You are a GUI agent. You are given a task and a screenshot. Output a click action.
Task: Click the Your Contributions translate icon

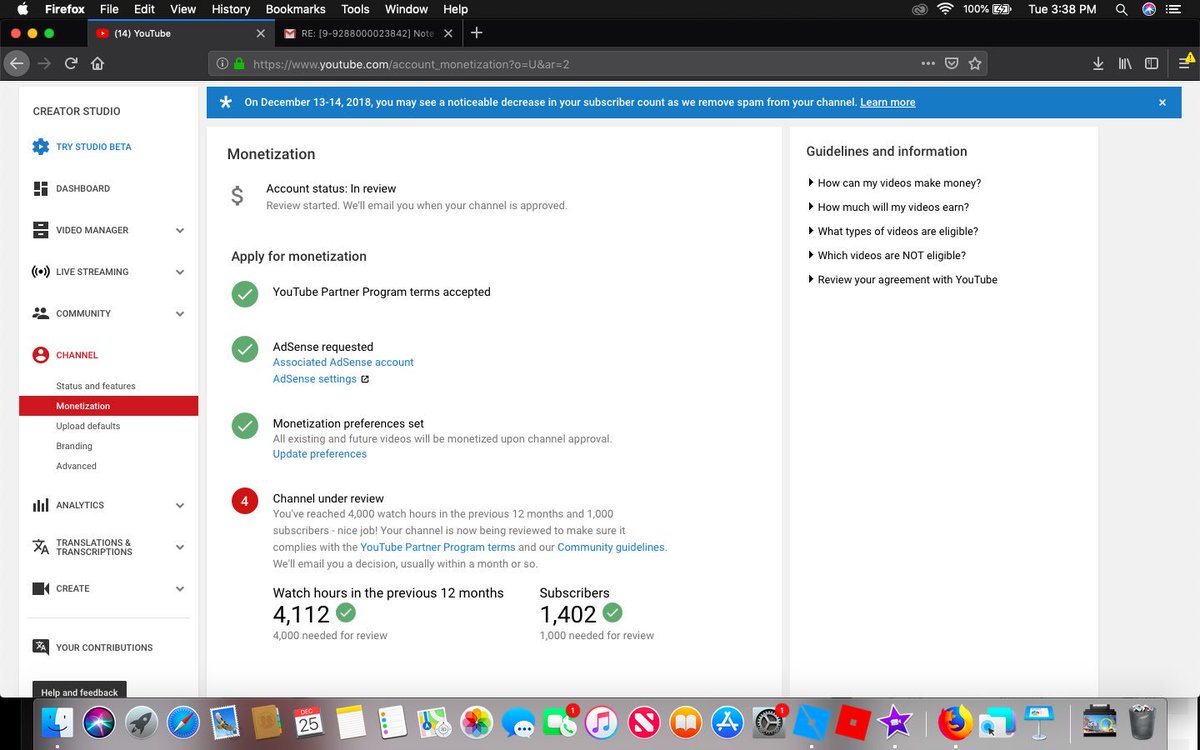(x=40, y=647)
